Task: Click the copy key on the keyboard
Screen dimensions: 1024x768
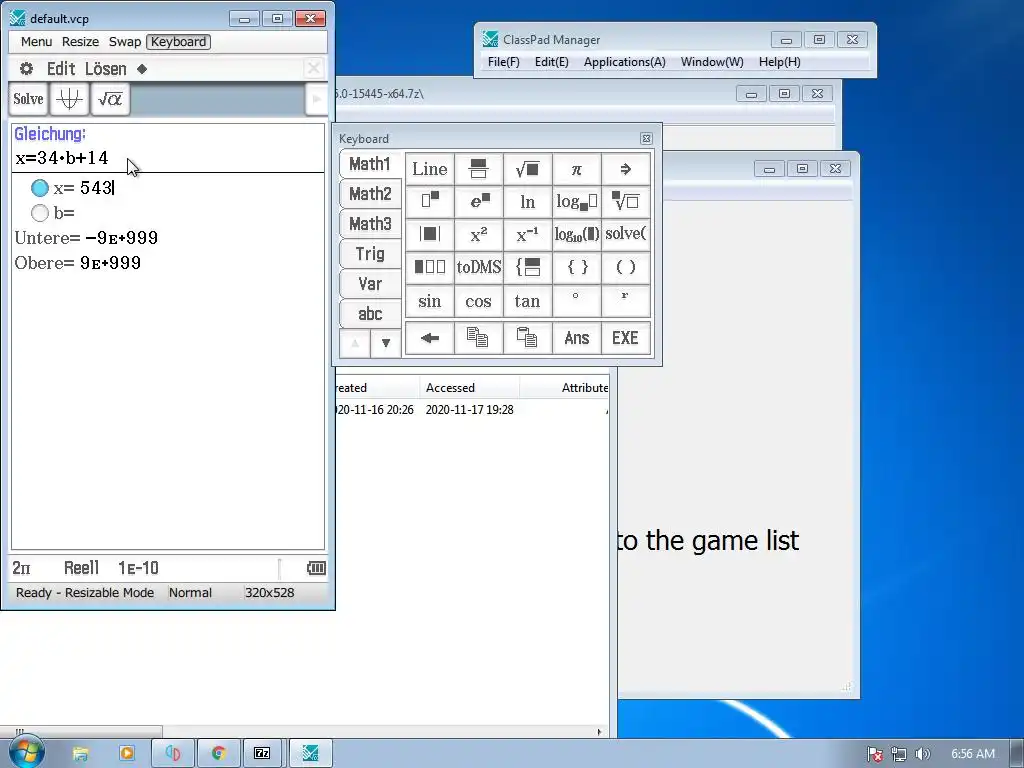Action: pyautogui.click(x=479, y=338)
